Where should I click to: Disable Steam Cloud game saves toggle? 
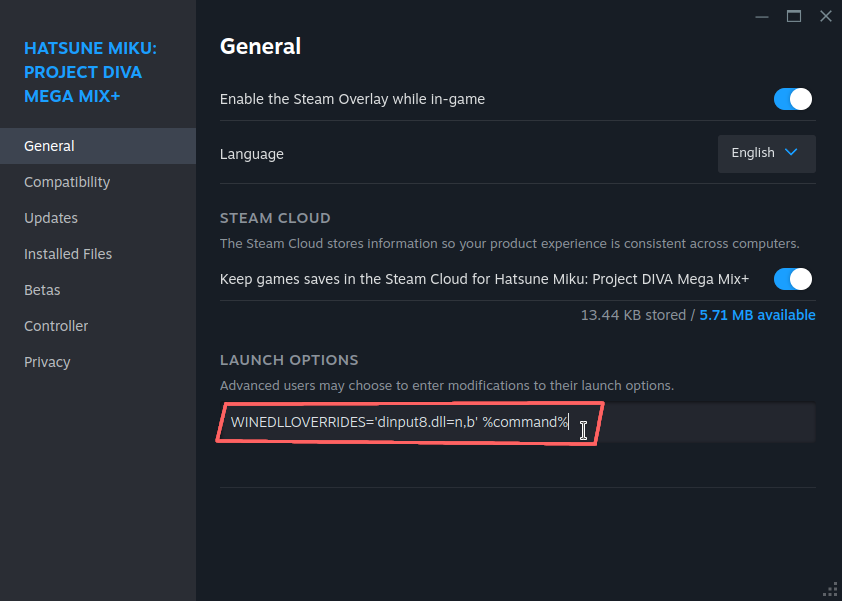click(x=792, y=279)
